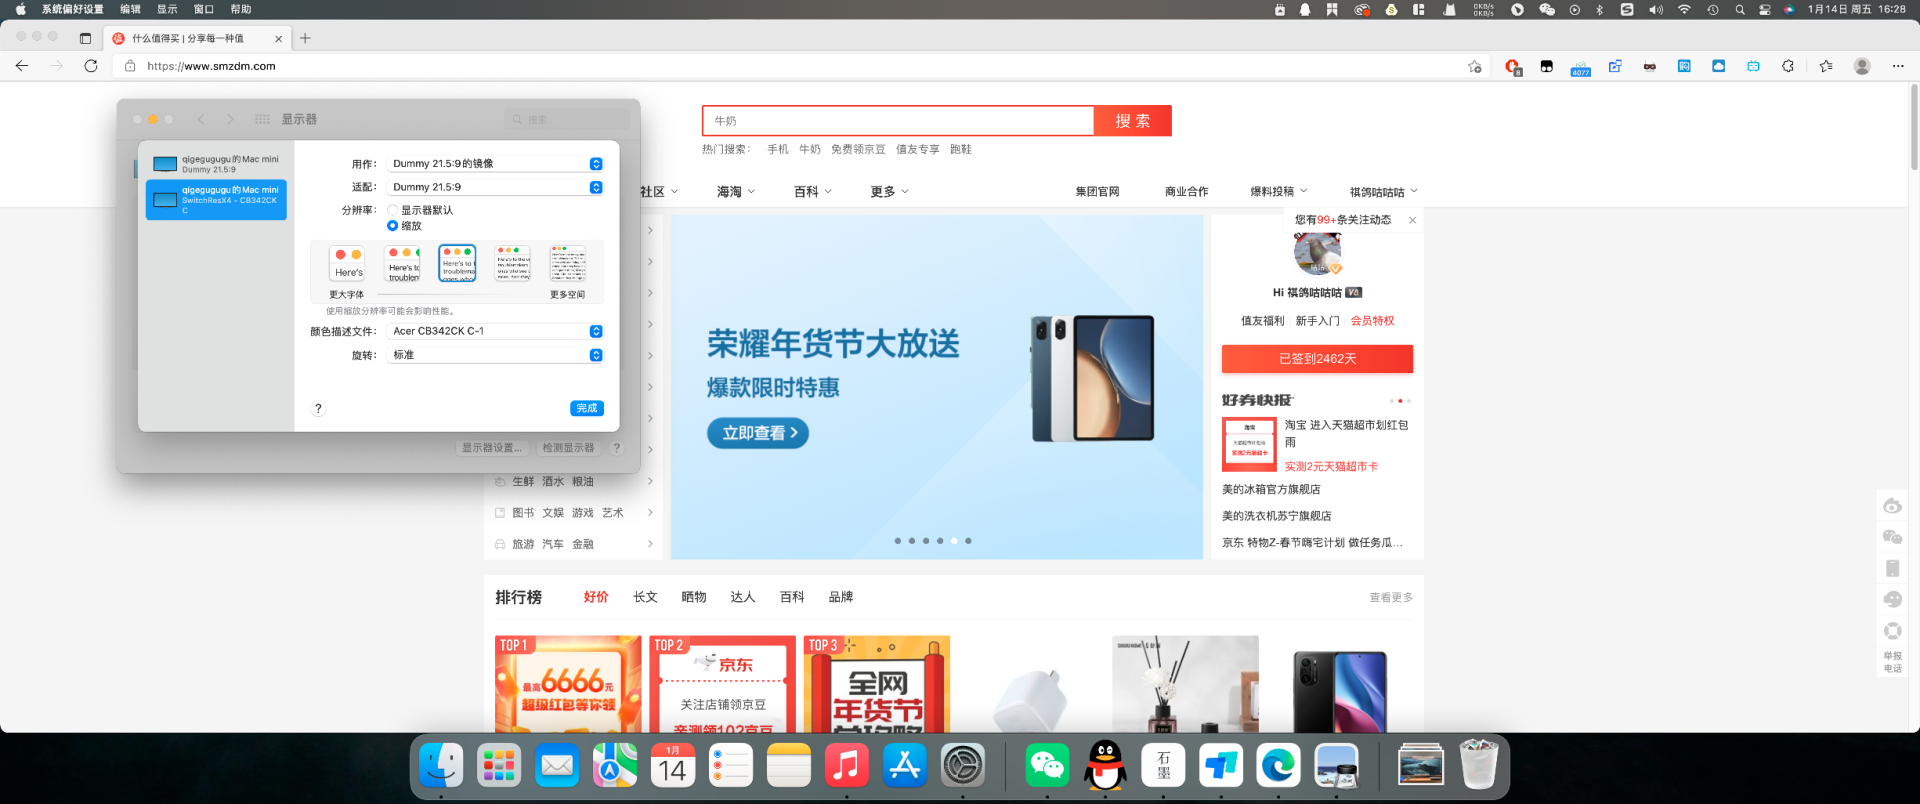Select 缩放 scaled resolution radio button
The height and width of the screenshot is (804, 1920).
tap(392, 226)
